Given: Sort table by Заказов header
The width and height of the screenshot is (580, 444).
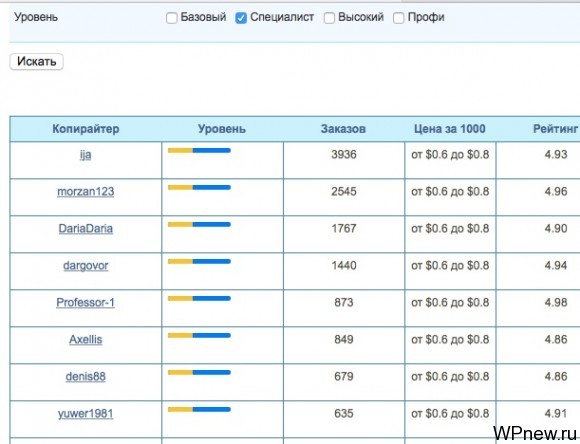Looking at the screenshot, I should [343, 129].
